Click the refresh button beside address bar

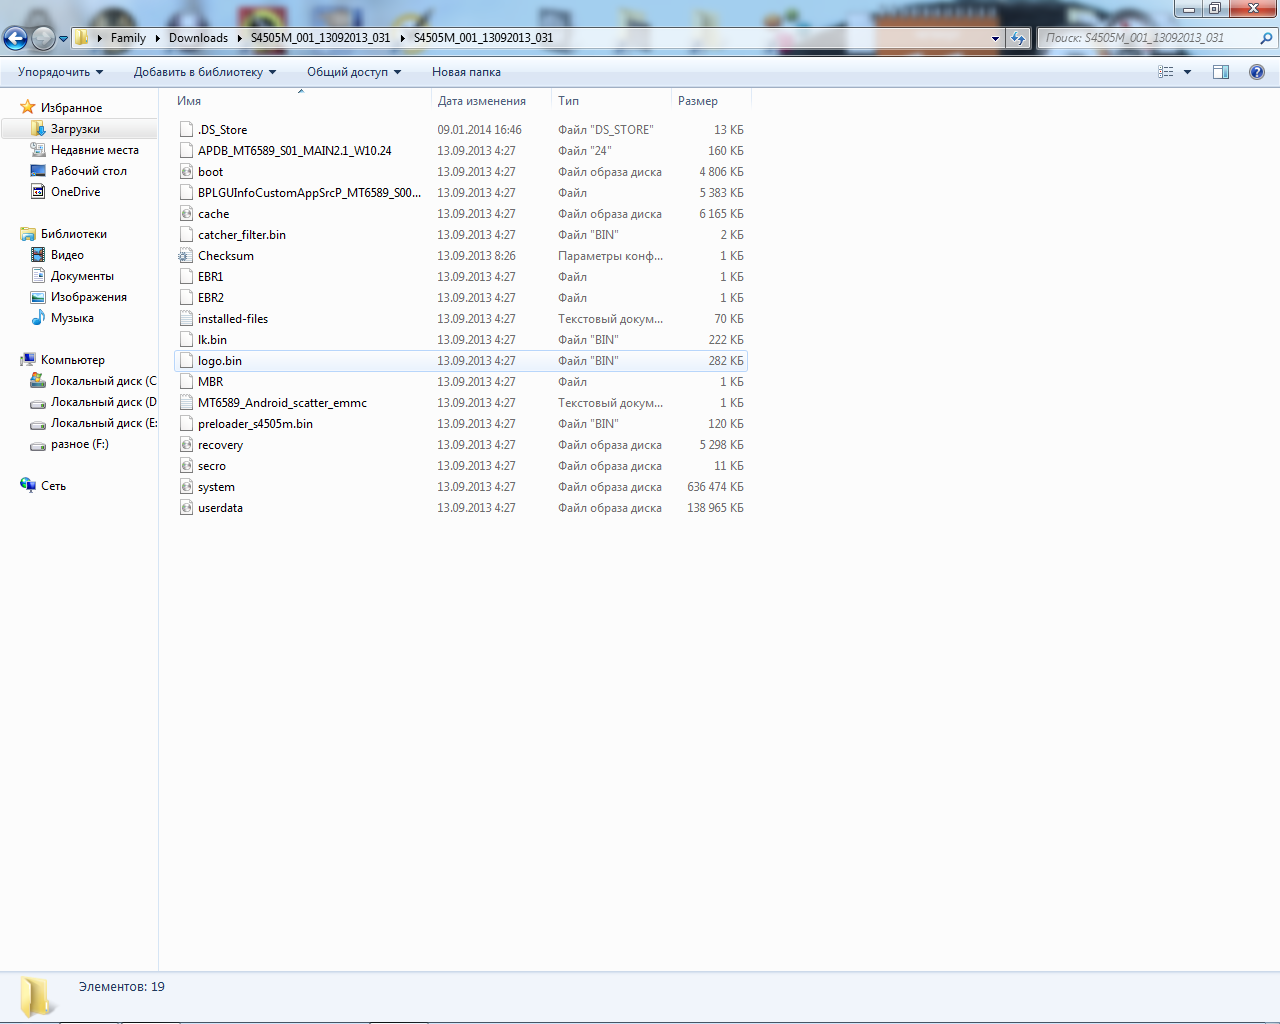click(x=1018, y=38)
